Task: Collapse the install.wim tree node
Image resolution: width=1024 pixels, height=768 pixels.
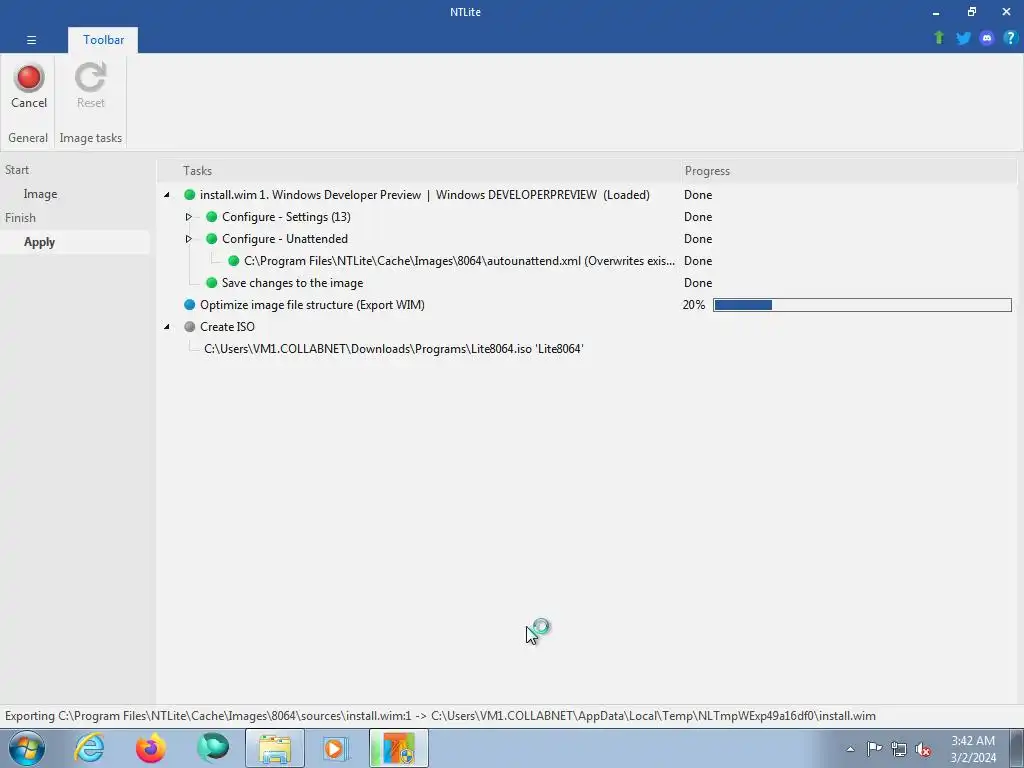Action: (x=167, y=195)
